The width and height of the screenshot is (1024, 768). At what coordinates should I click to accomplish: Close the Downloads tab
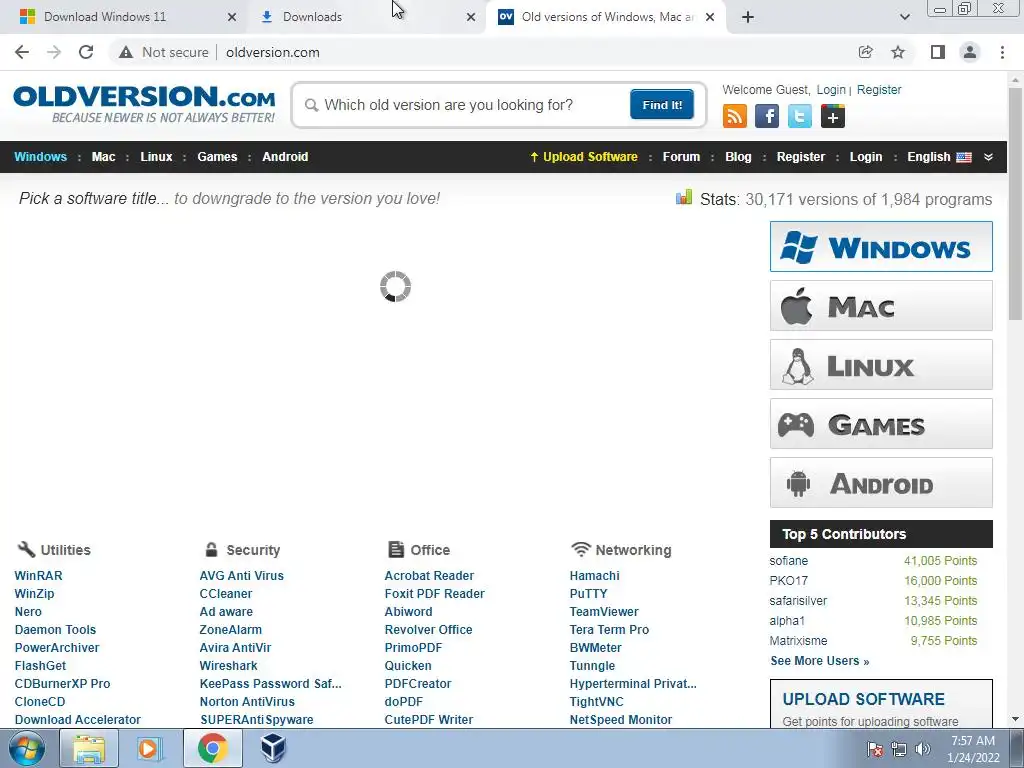click(x=471, y=17)
